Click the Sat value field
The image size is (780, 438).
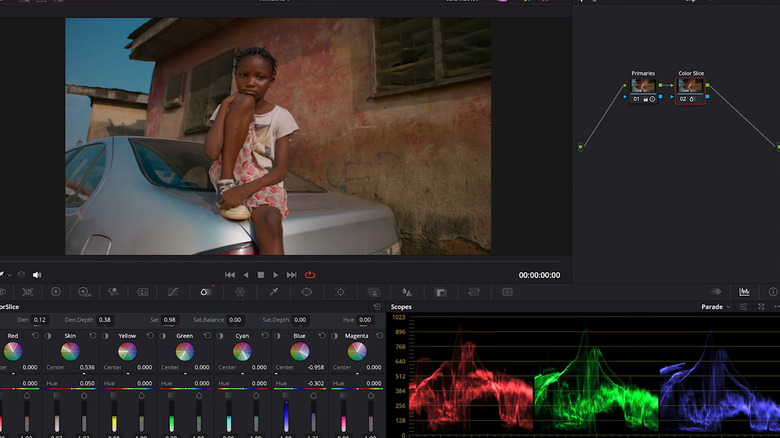(x=169, y=320)
